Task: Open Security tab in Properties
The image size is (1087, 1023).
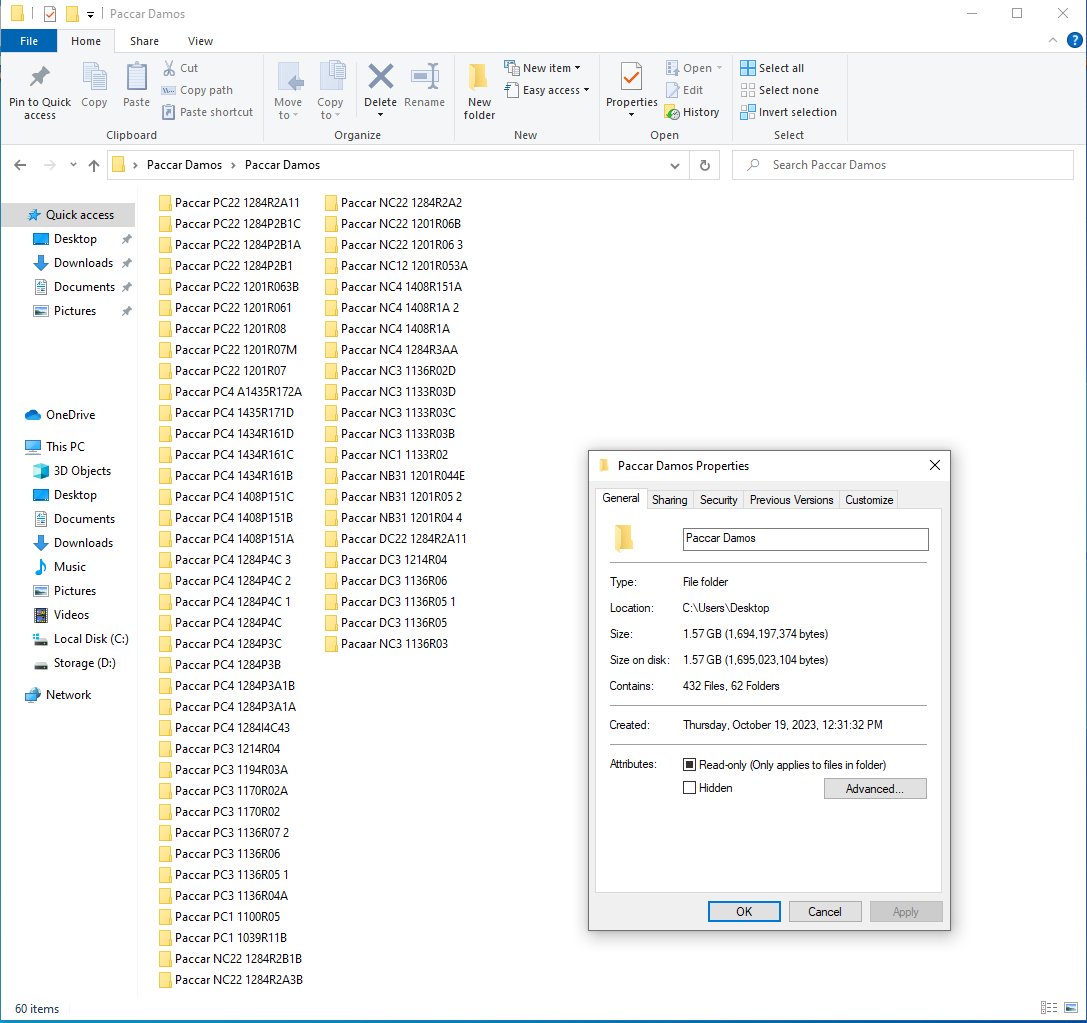Action: point(718,500)
